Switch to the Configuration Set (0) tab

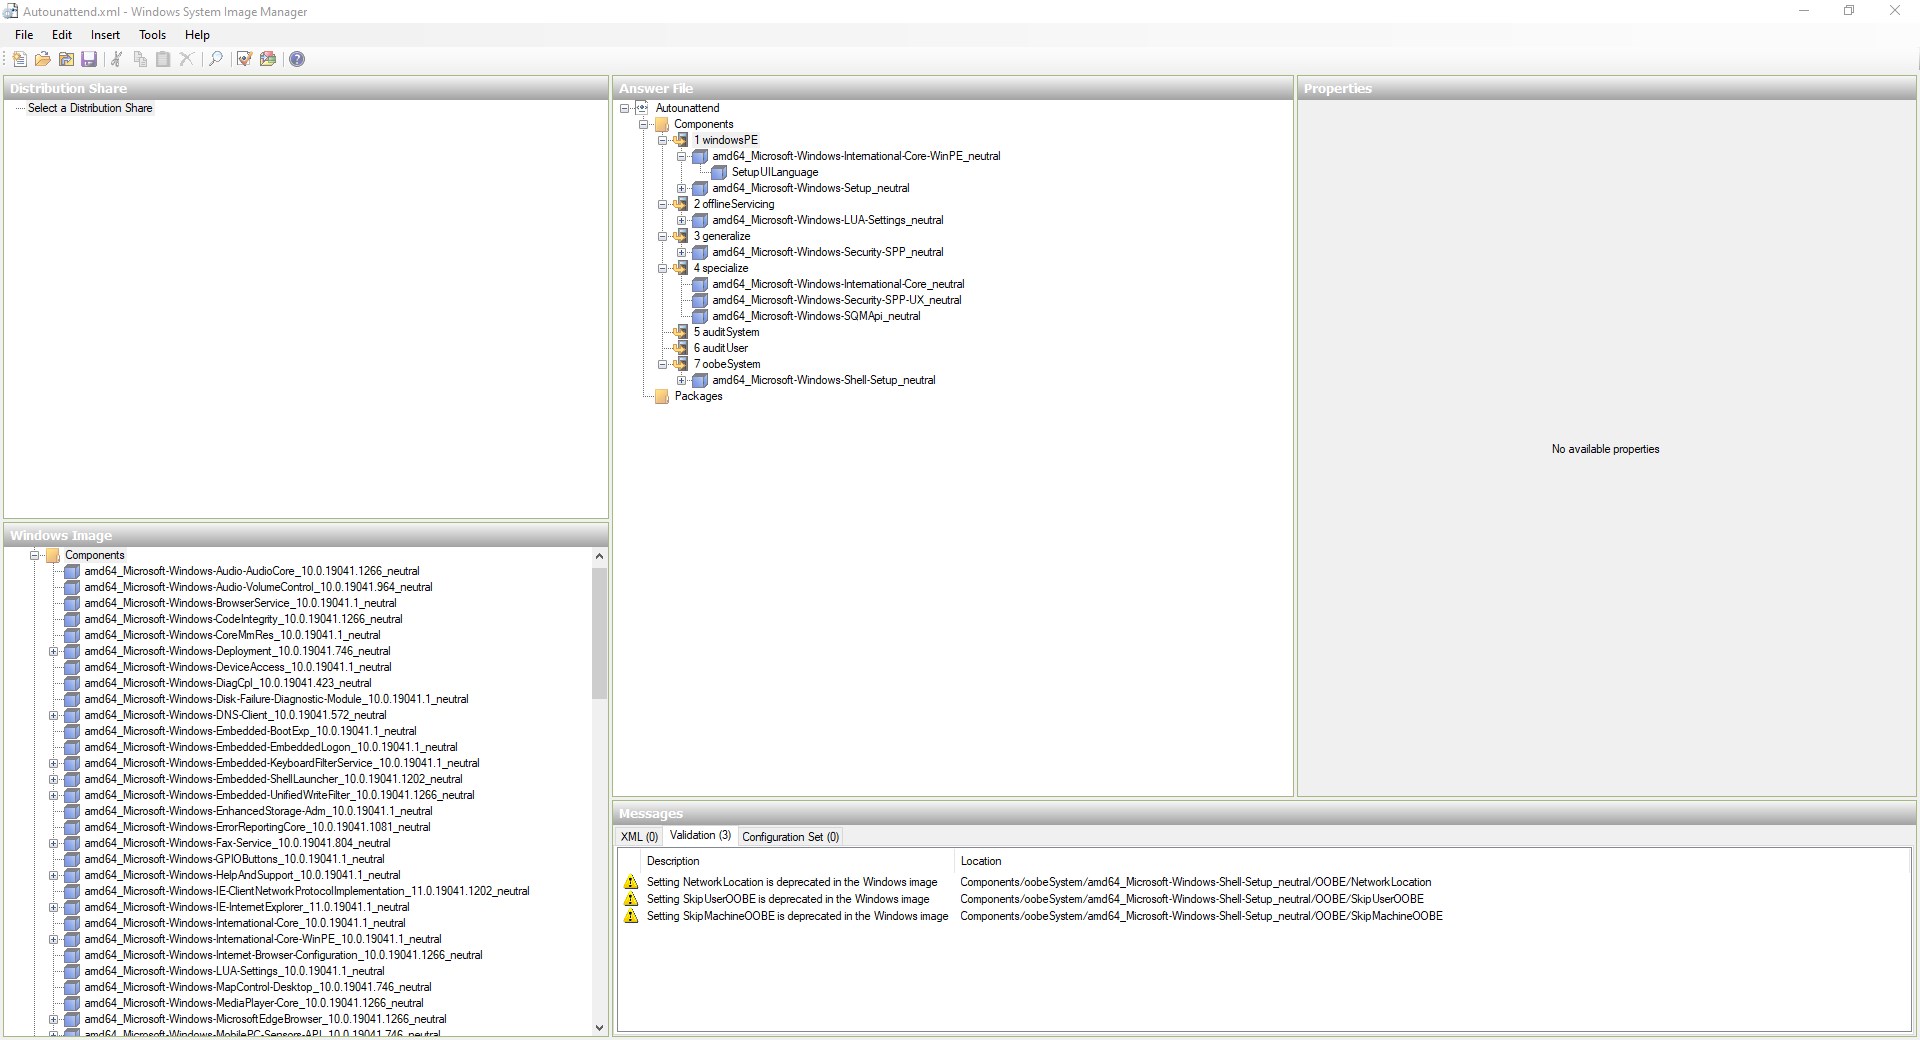[790, 837]
